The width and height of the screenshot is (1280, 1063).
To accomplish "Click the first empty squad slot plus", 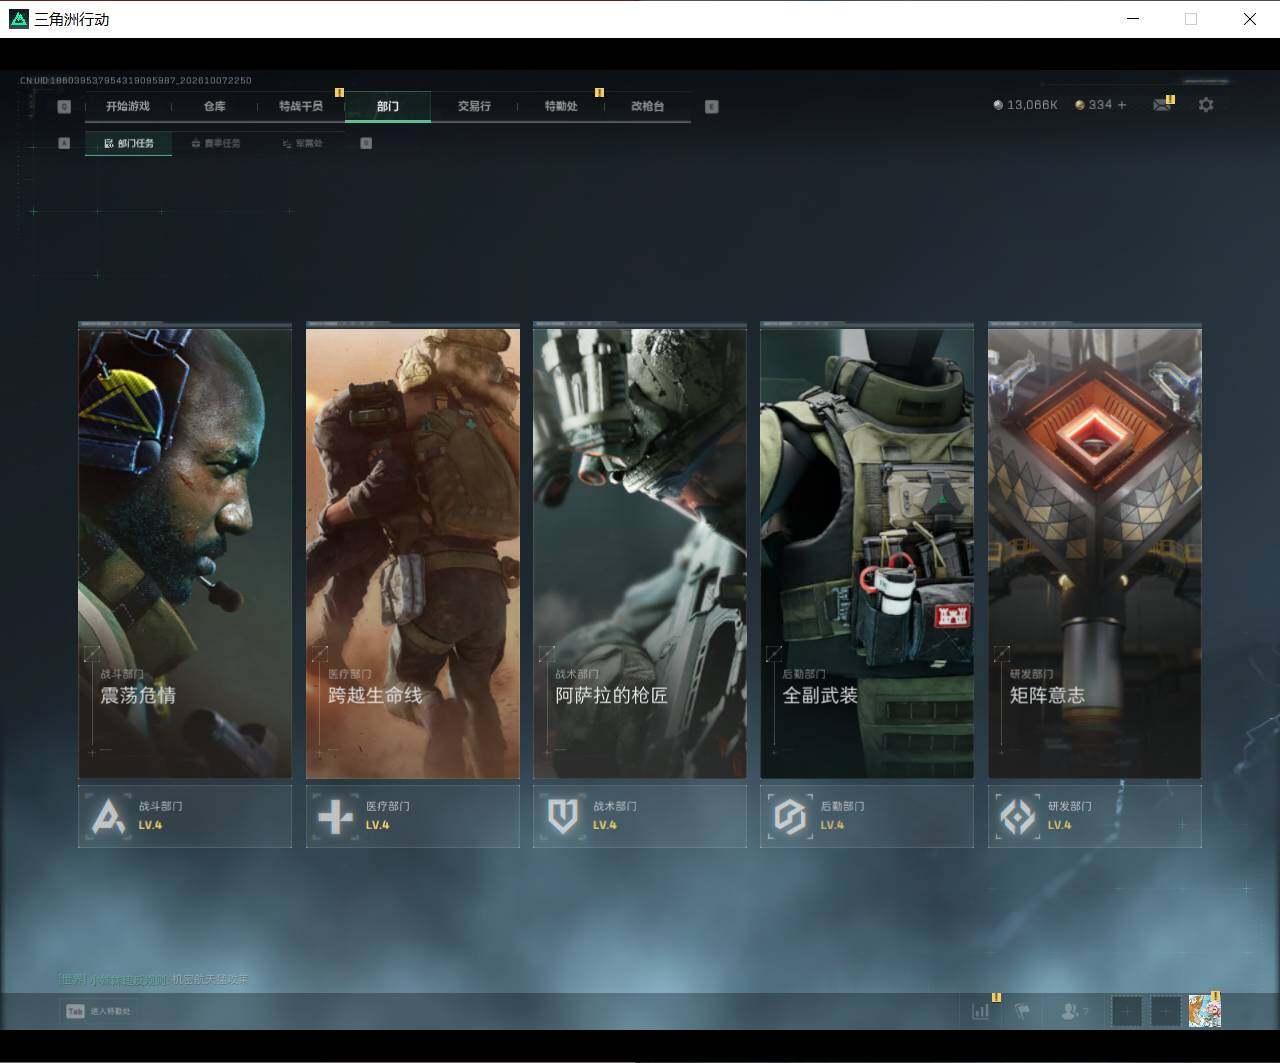I will click(x=1127, y=1011).
